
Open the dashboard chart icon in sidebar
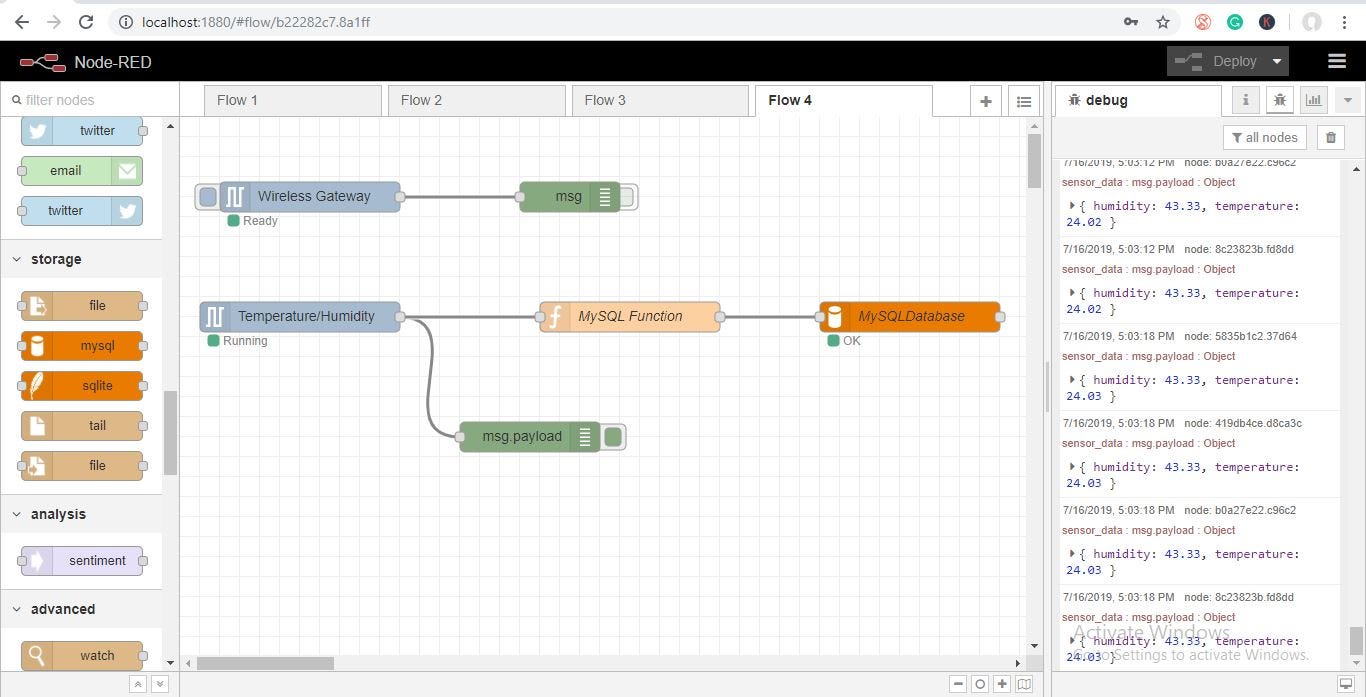1313,99
